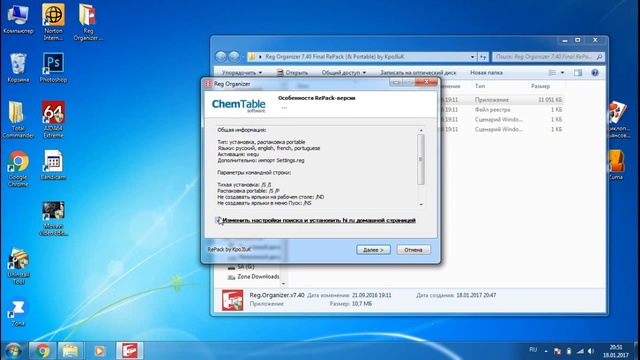The width and height of the screenshot is (640, 360).
Task: Launch Uninstall Tool from desktop
Action: (x=18, y=267)
